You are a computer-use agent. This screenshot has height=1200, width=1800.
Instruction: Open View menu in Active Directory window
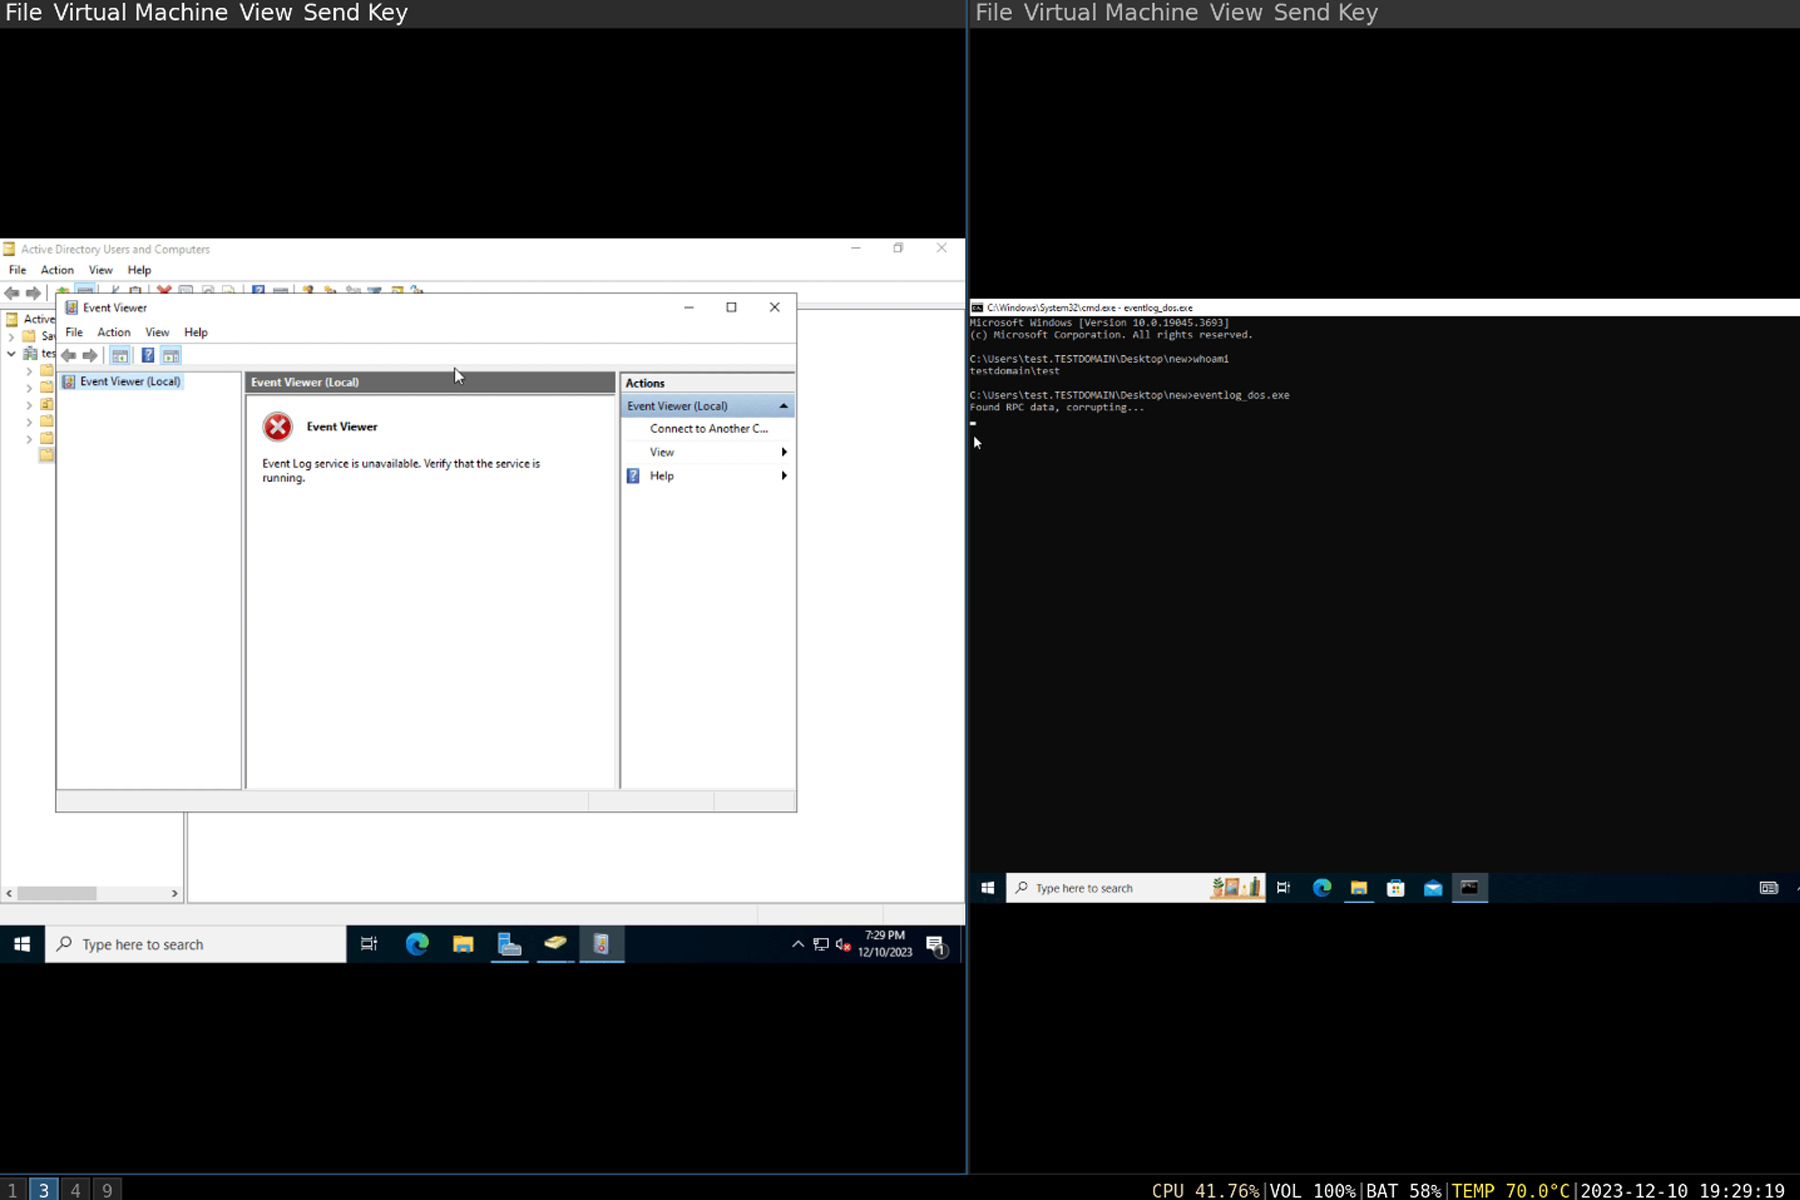pos(101,270)
